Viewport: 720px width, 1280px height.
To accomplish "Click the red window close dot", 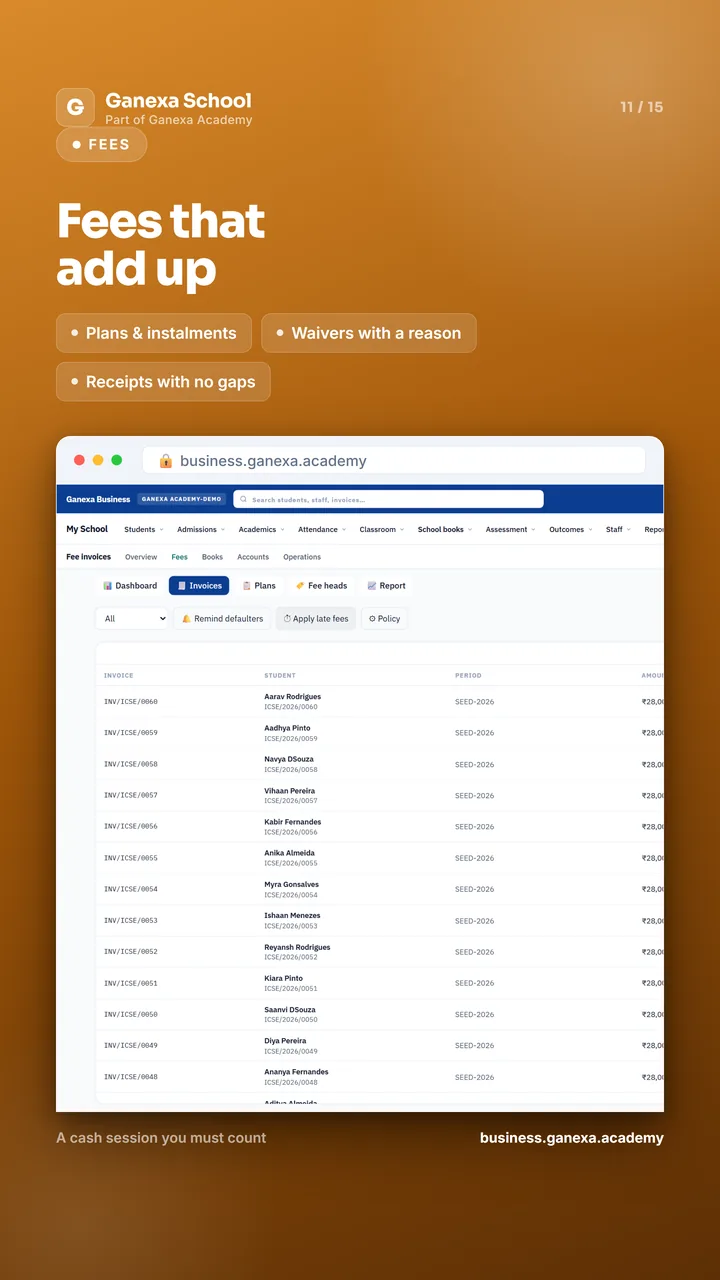I will (79, 460).
